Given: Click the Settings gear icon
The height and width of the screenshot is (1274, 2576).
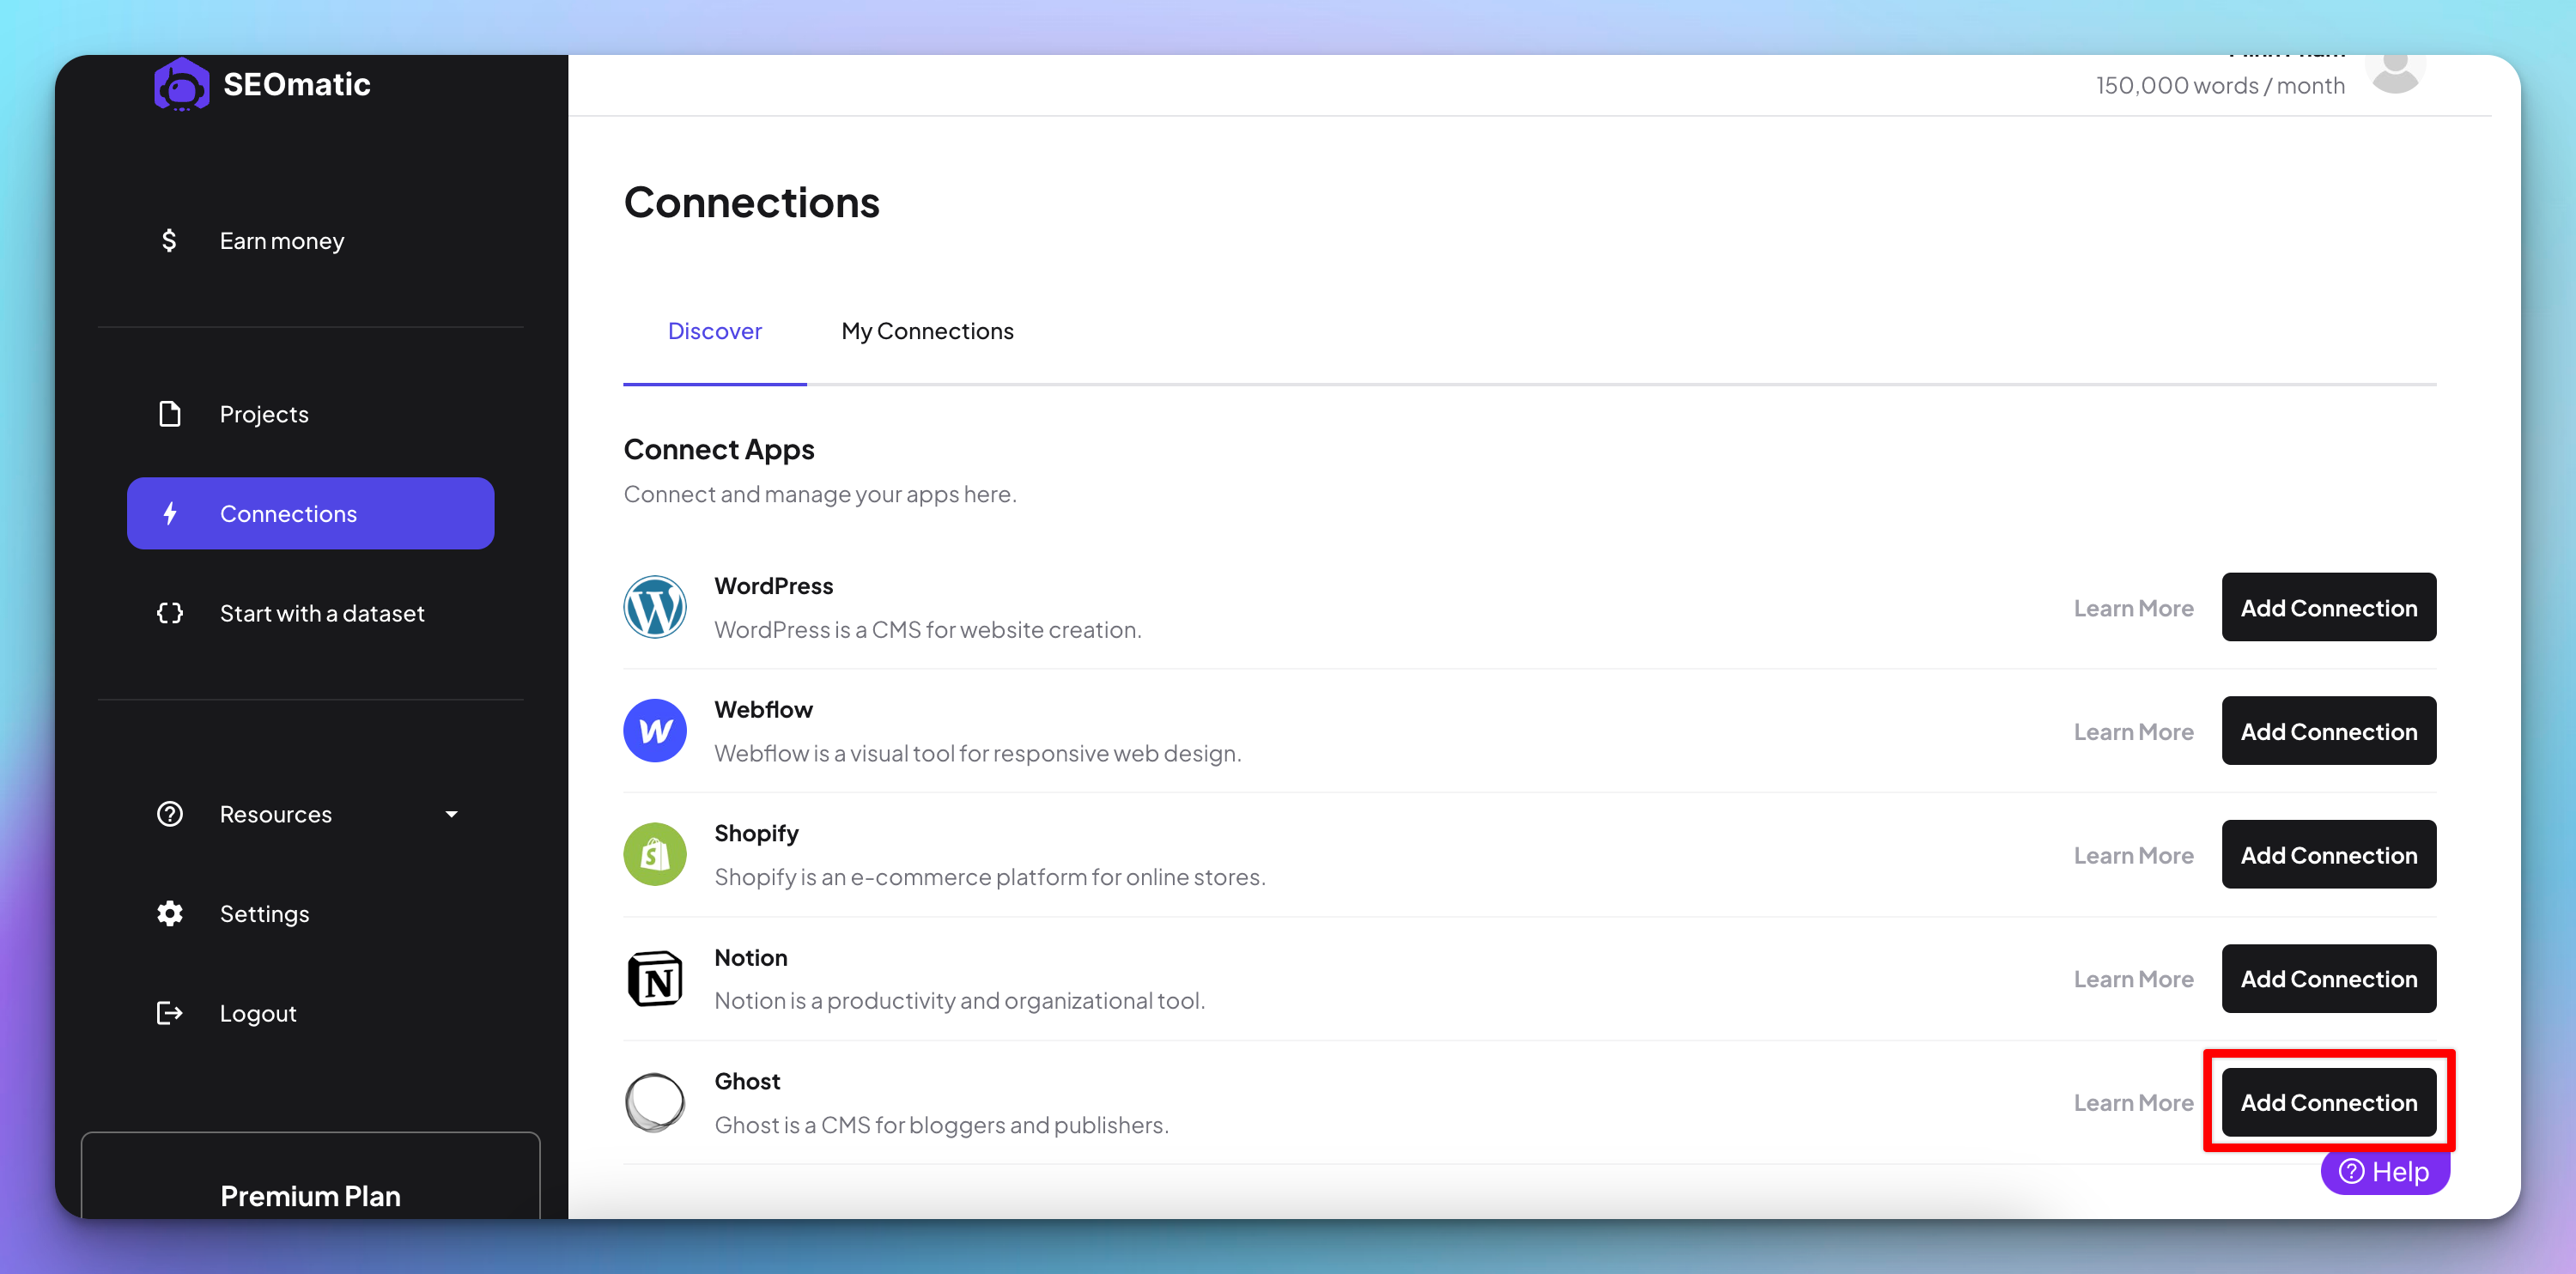Looking at the screenshot, I should pyautogui.click(x=170, y=913).
